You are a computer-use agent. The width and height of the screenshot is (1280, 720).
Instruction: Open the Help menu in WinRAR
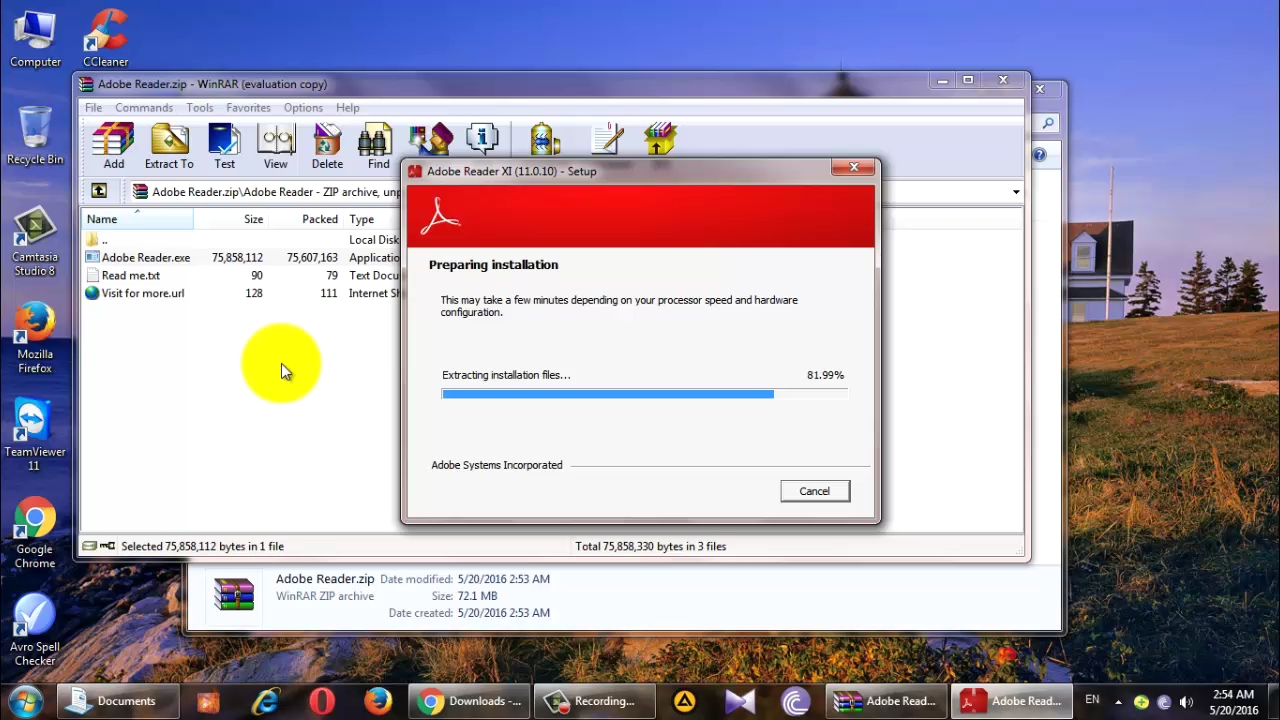tap(348, 108)
